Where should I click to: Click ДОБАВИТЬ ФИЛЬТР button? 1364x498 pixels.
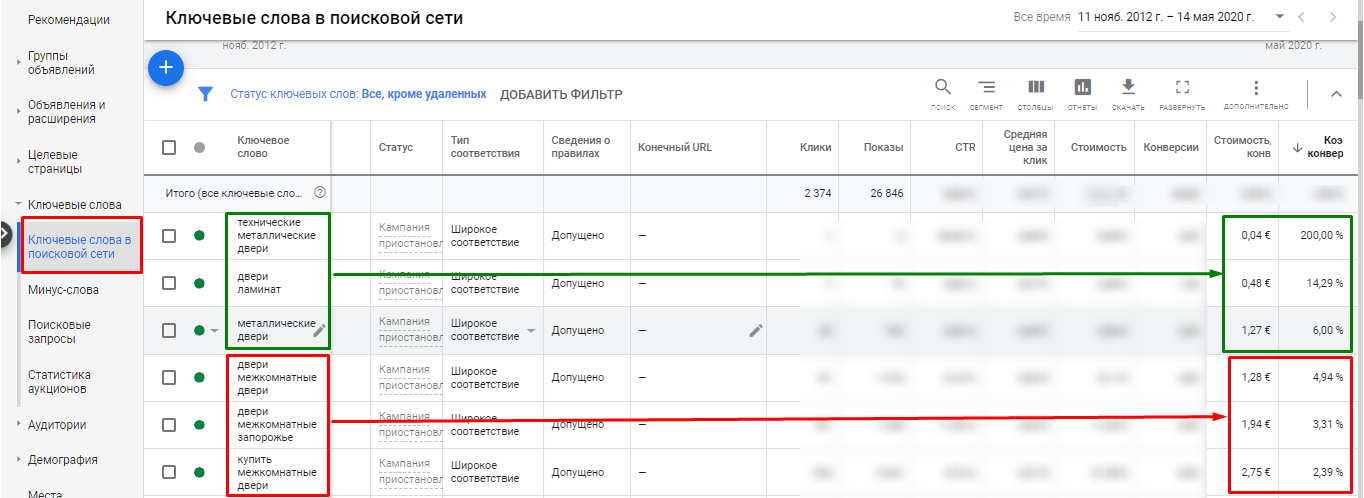(x=561, y=94)
